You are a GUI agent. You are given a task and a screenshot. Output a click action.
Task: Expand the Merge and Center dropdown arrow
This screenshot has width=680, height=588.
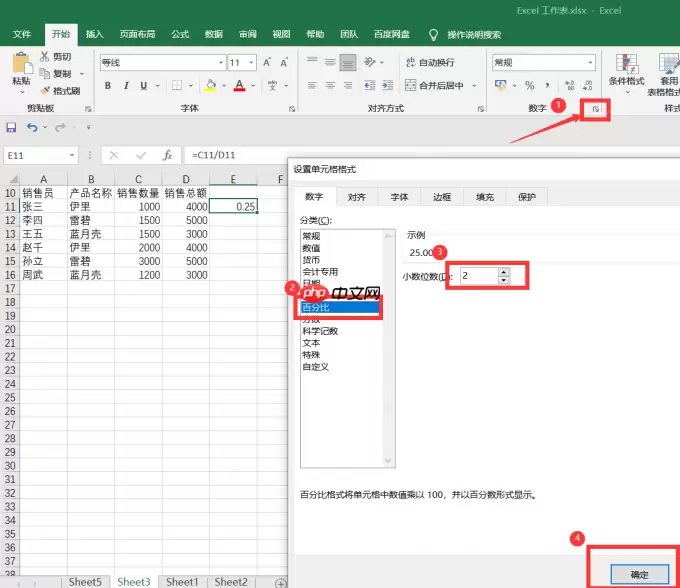click(x=474, y=86)
